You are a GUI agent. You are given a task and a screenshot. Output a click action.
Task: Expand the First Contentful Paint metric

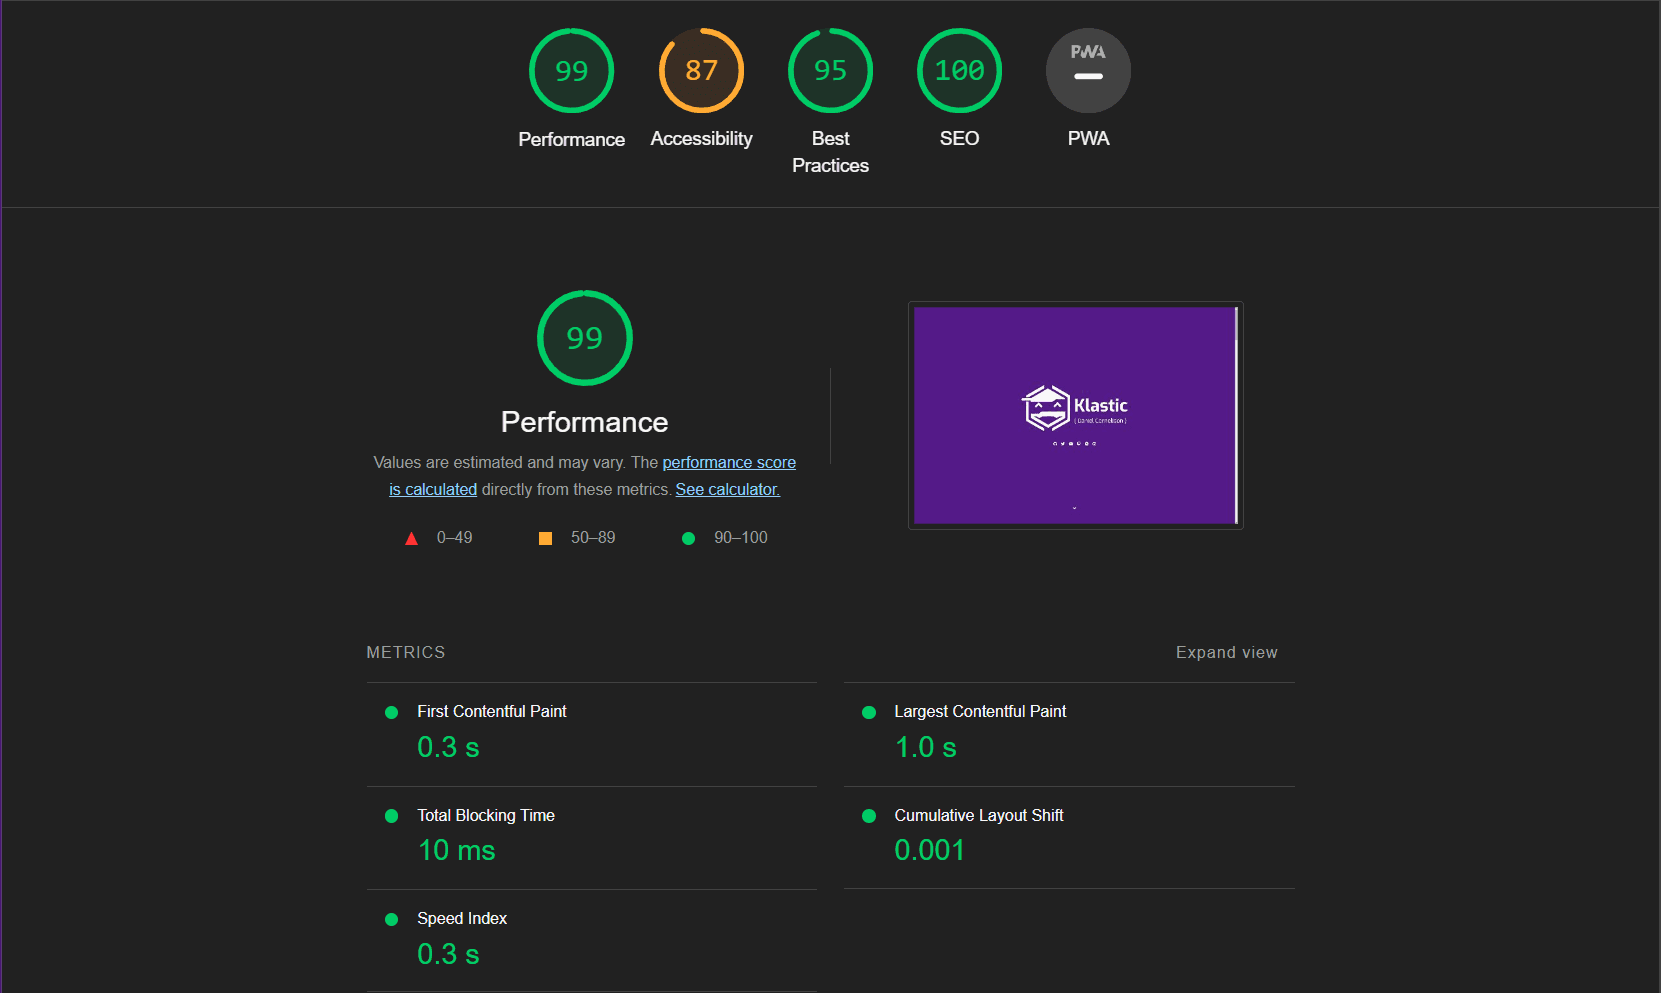pyautogui.click(x=491, y=712)
